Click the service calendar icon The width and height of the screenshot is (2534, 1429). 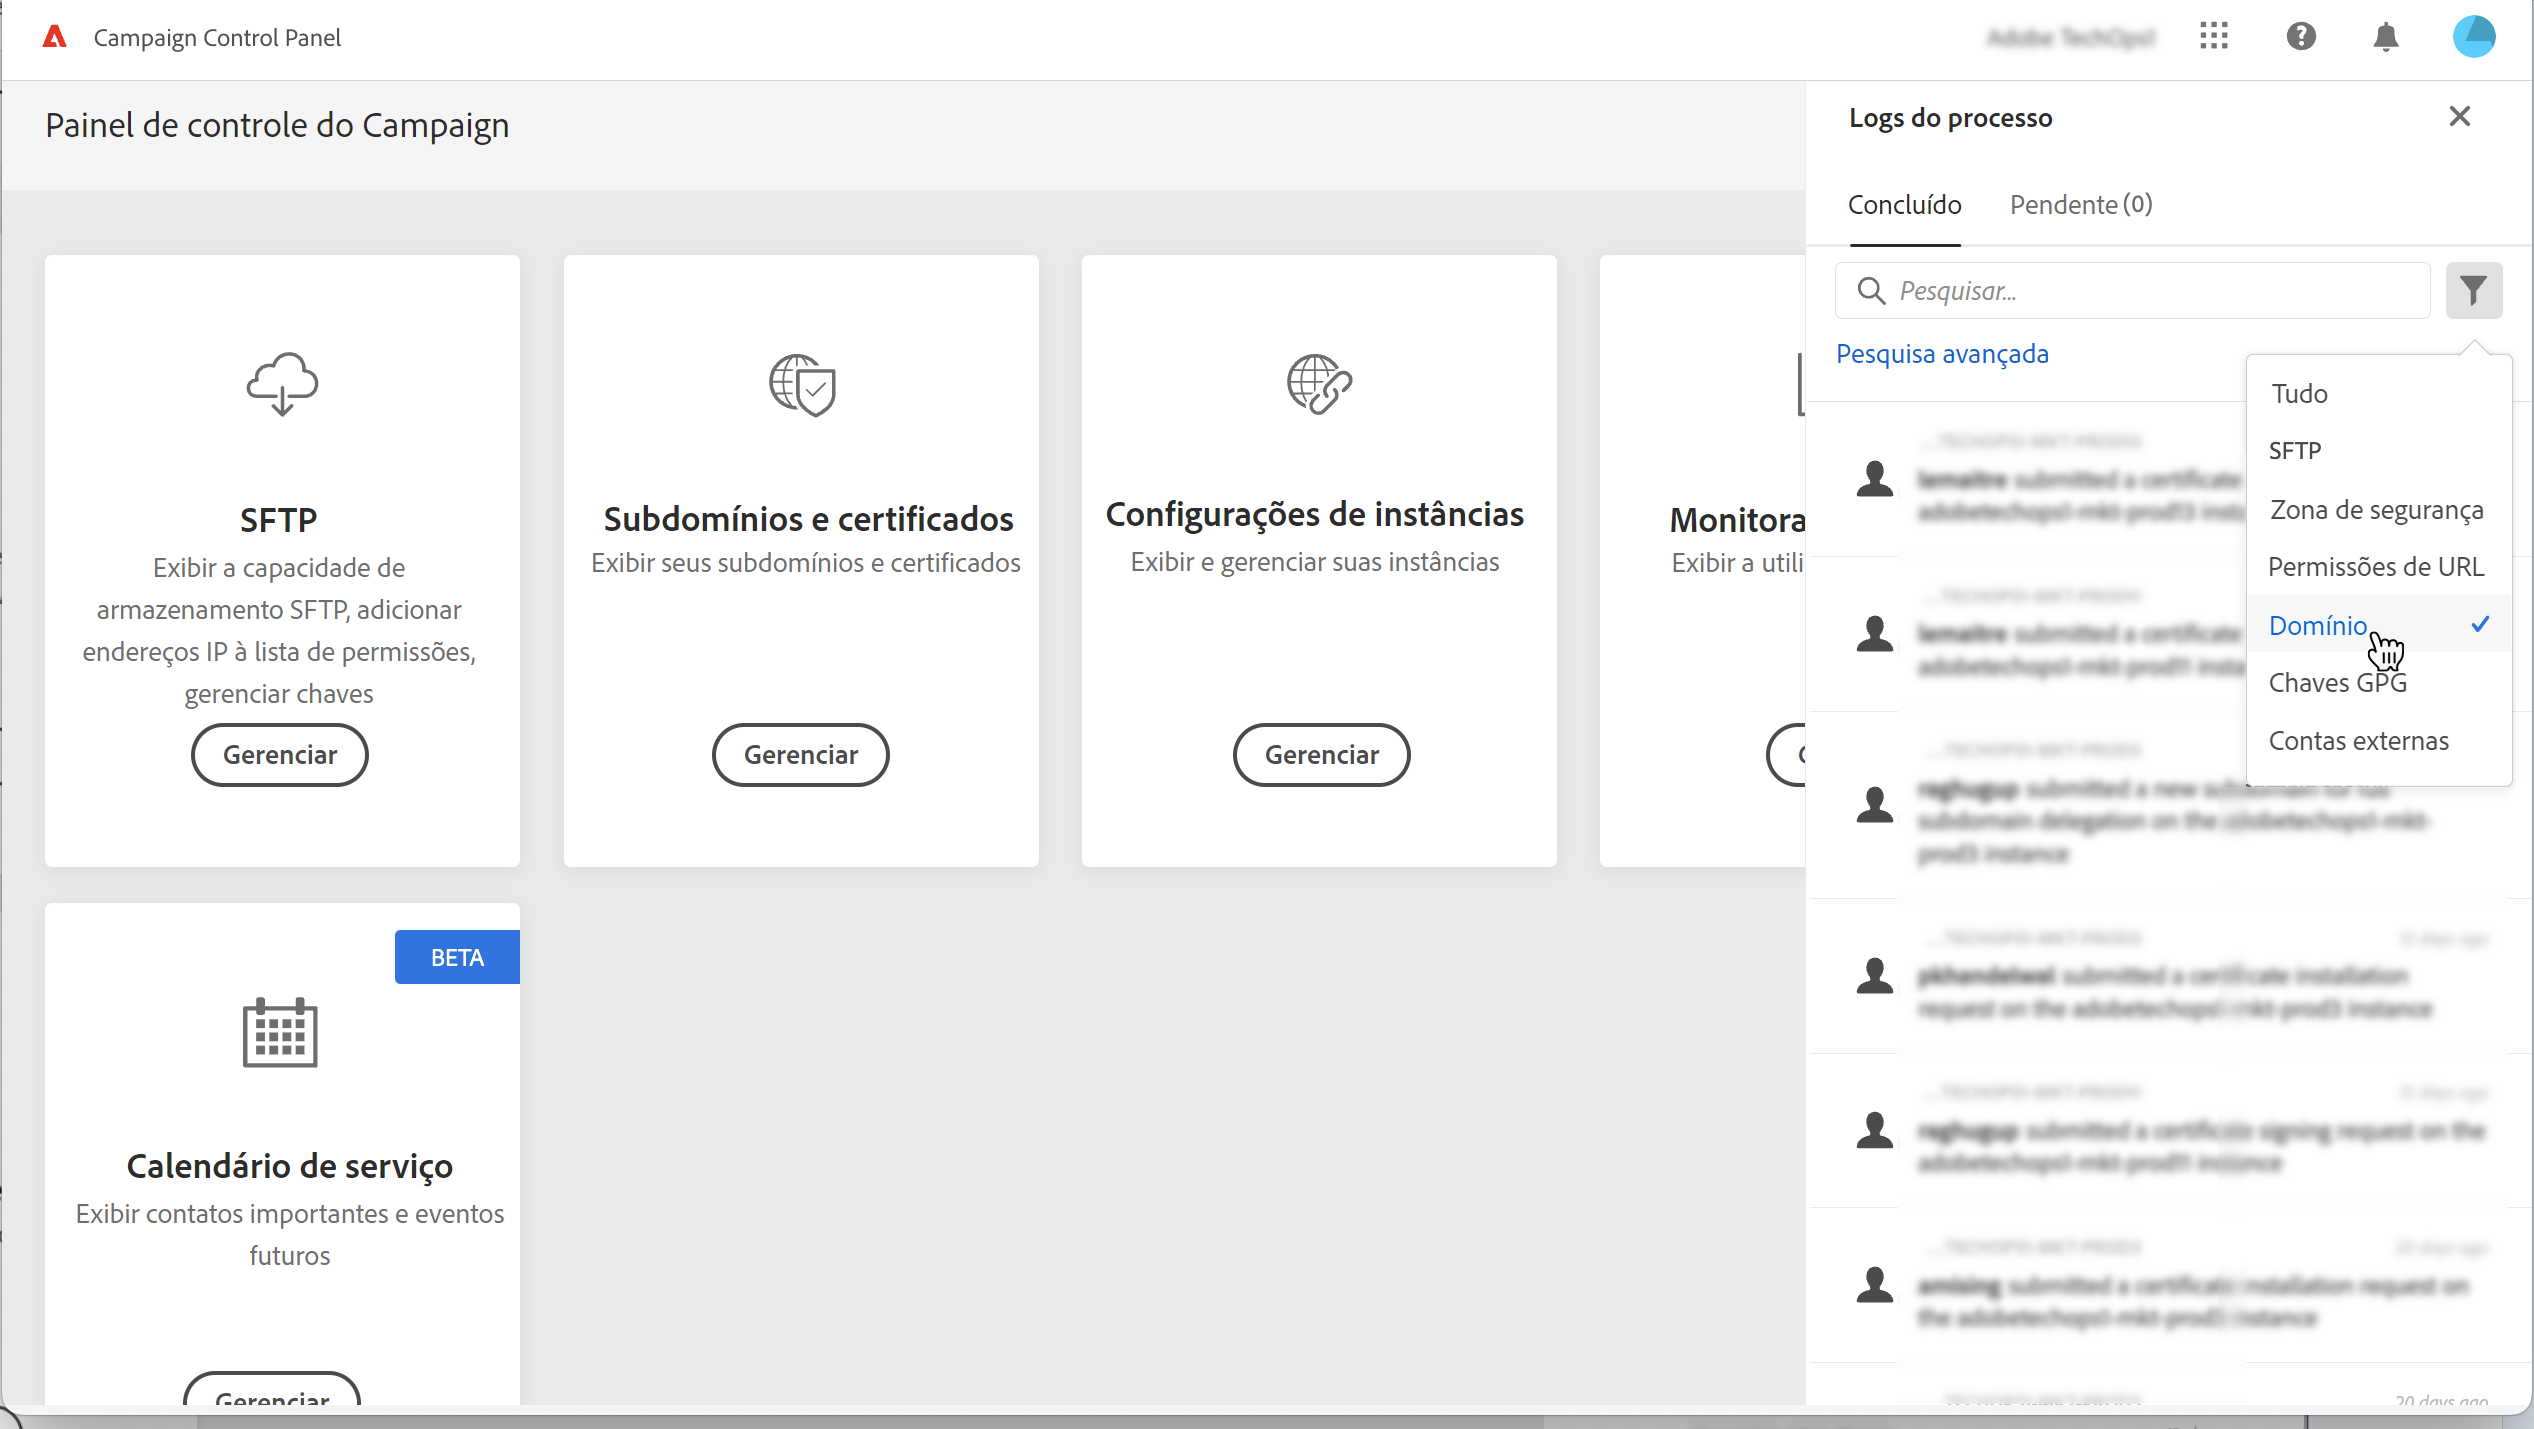click(280, 1033)
